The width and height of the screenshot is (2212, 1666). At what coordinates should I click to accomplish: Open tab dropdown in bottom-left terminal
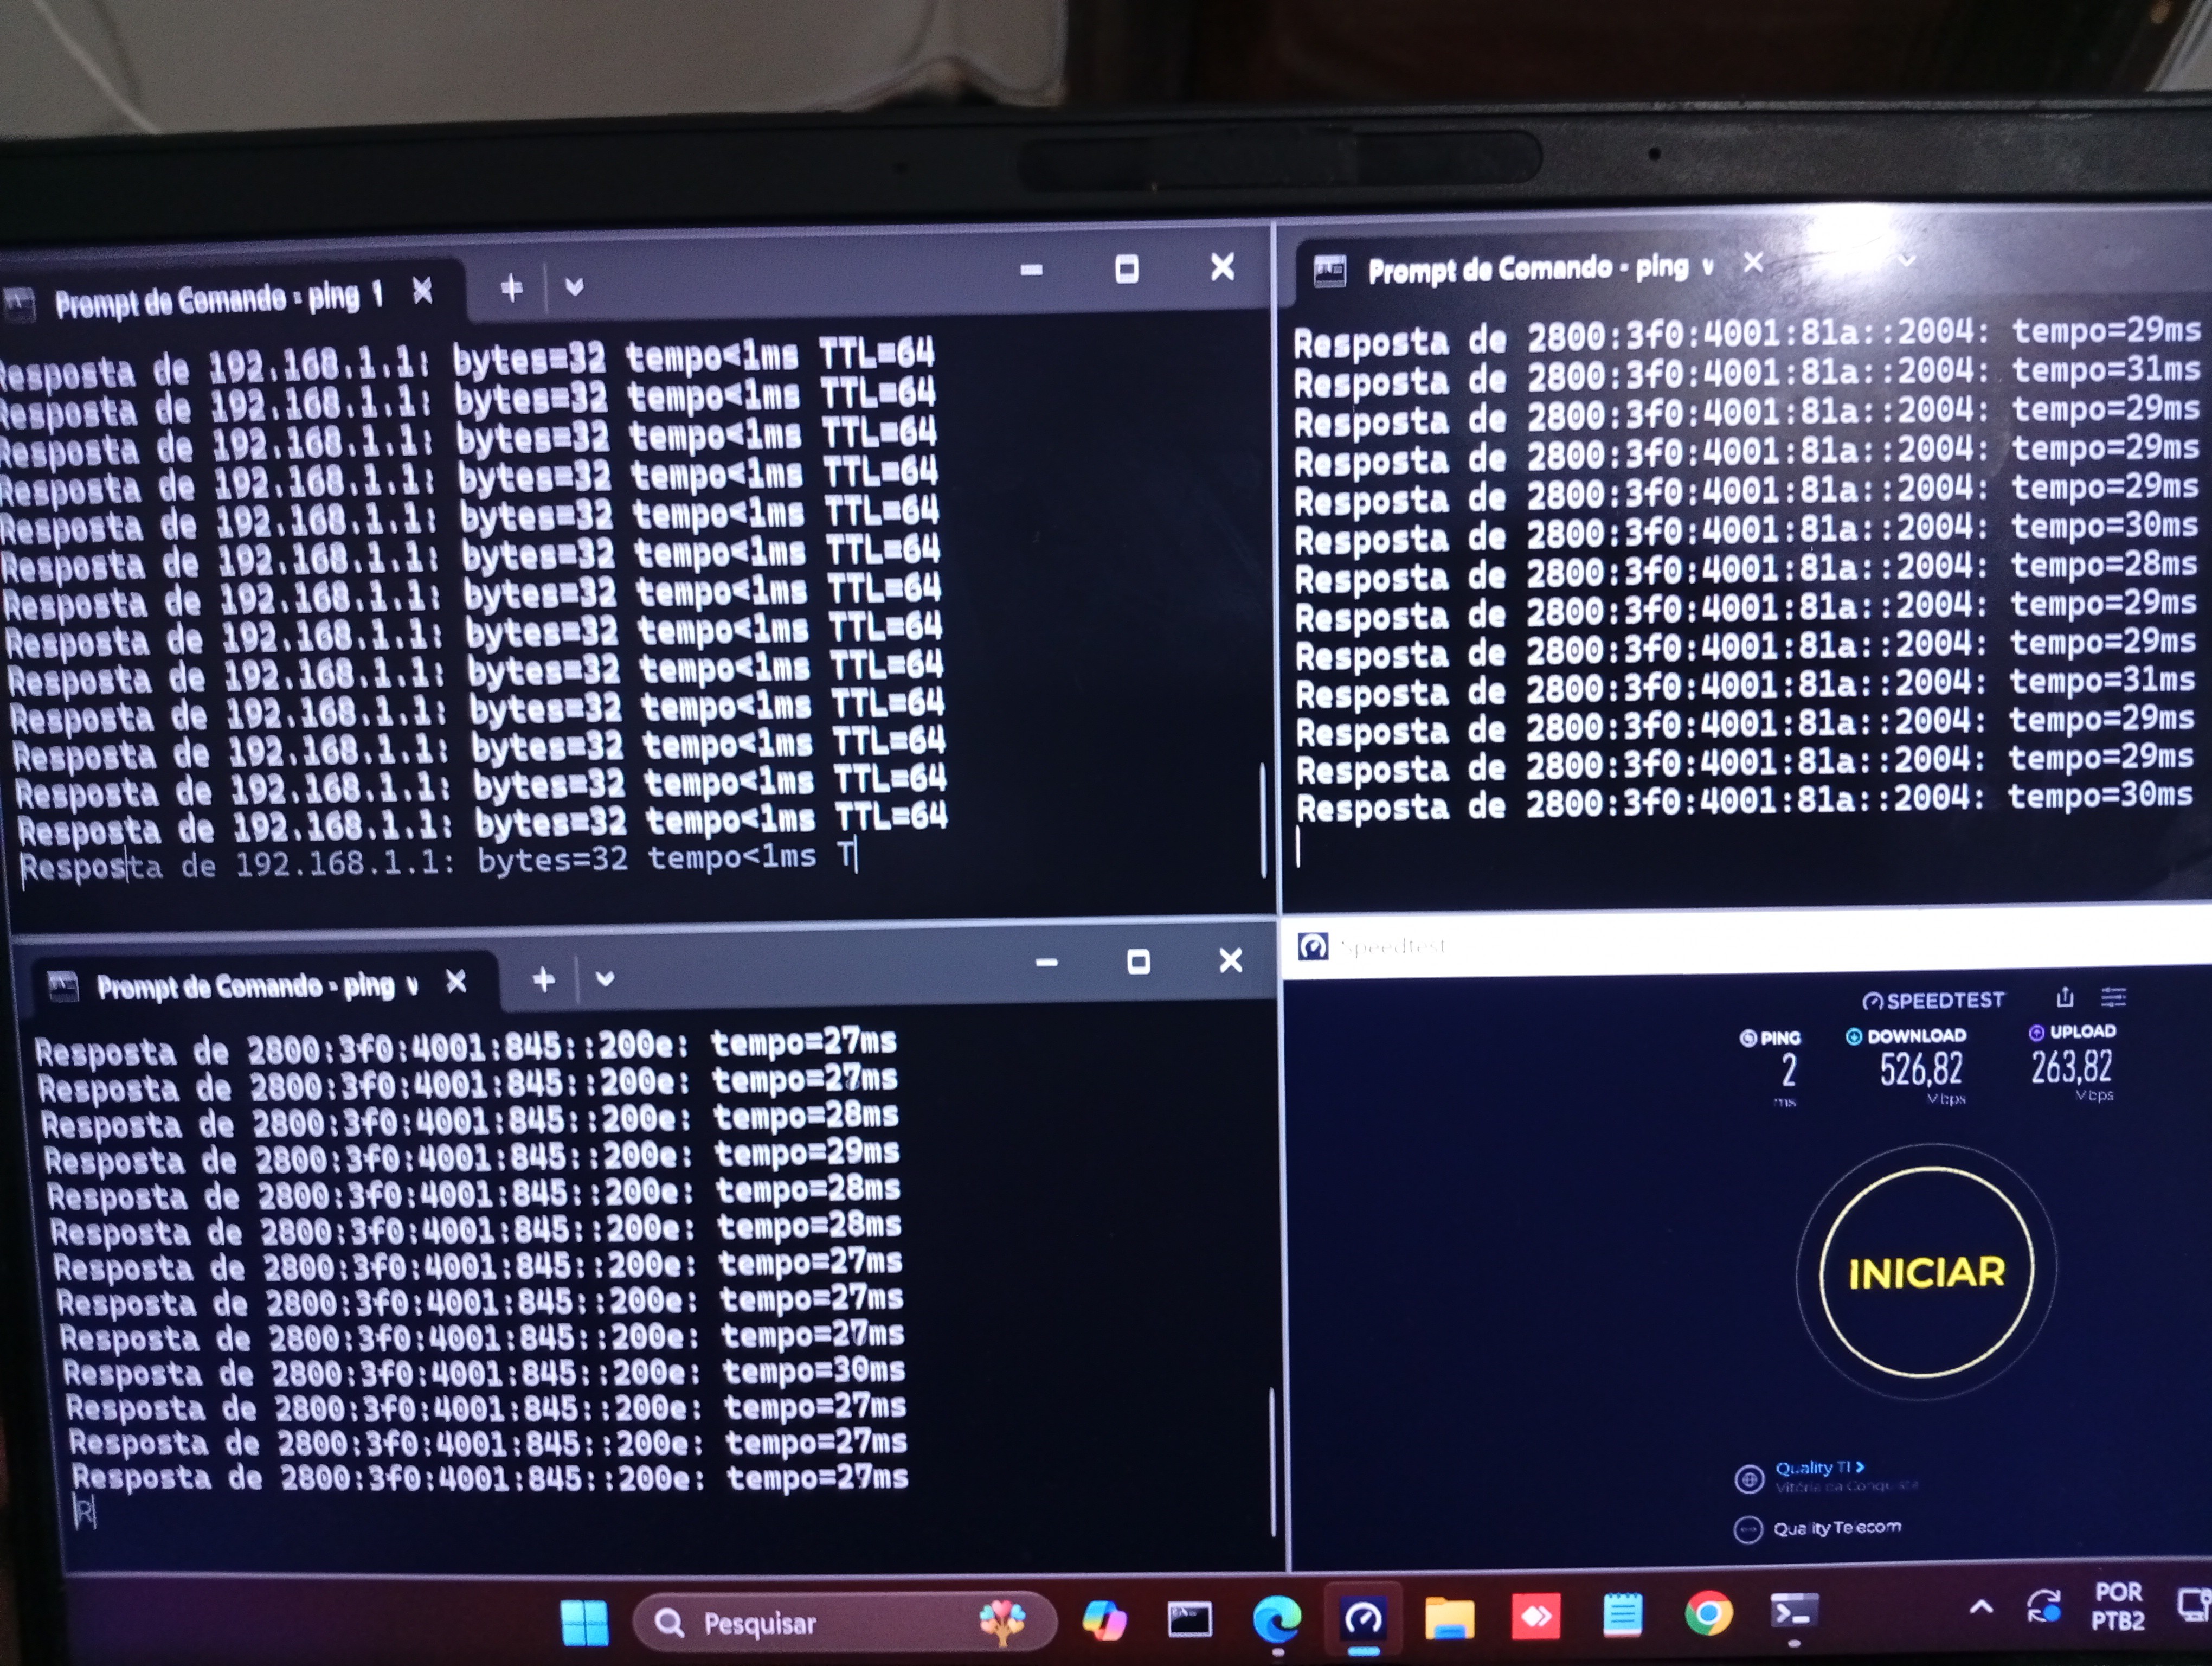pyautogui.click(x=605, y=978)
